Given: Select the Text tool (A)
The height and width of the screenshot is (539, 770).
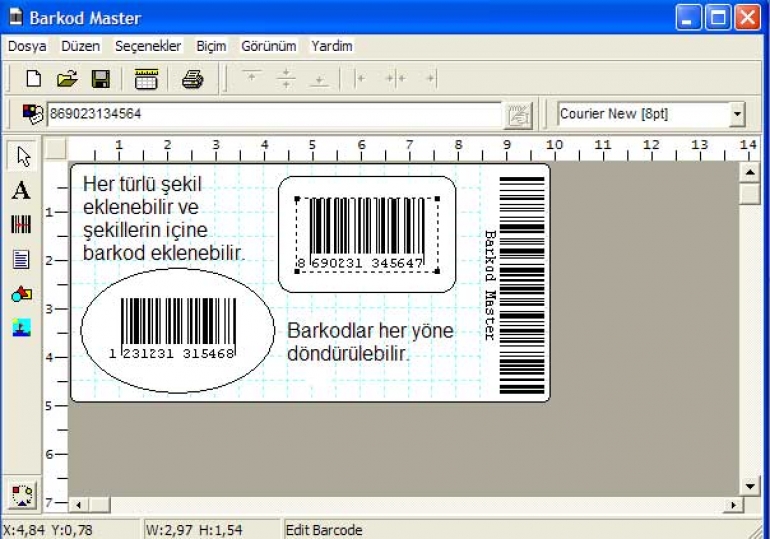Looking at the screenshot, I should tap(22, 191).
